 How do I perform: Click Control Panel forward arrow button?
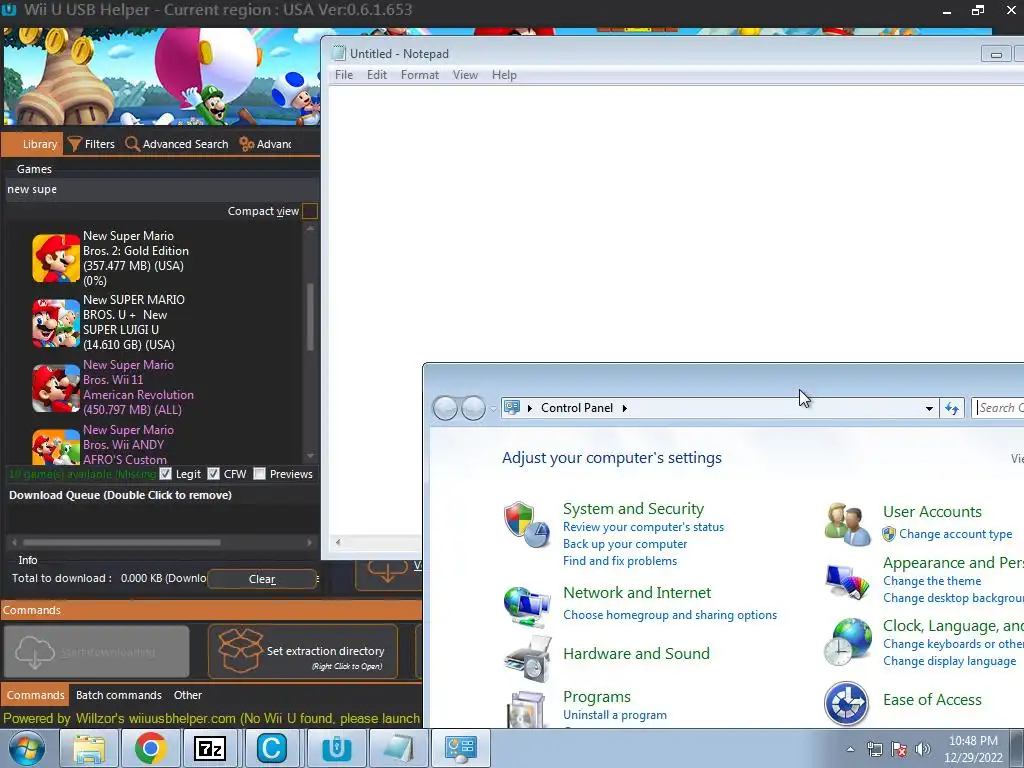tap(473, 408)
